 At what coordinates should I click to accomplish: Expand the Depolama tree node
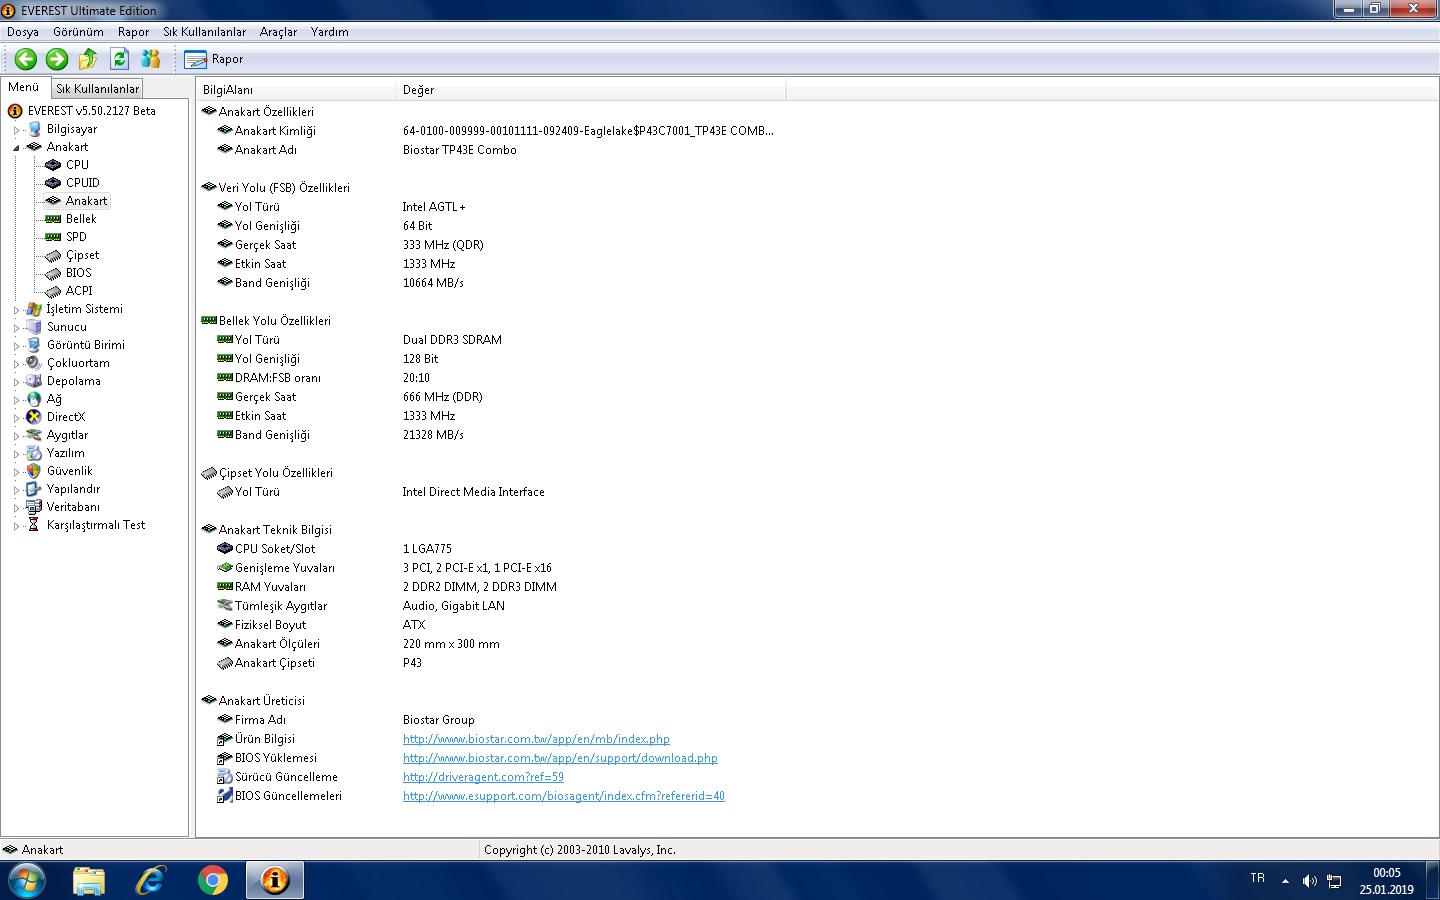tap(16, 381)
